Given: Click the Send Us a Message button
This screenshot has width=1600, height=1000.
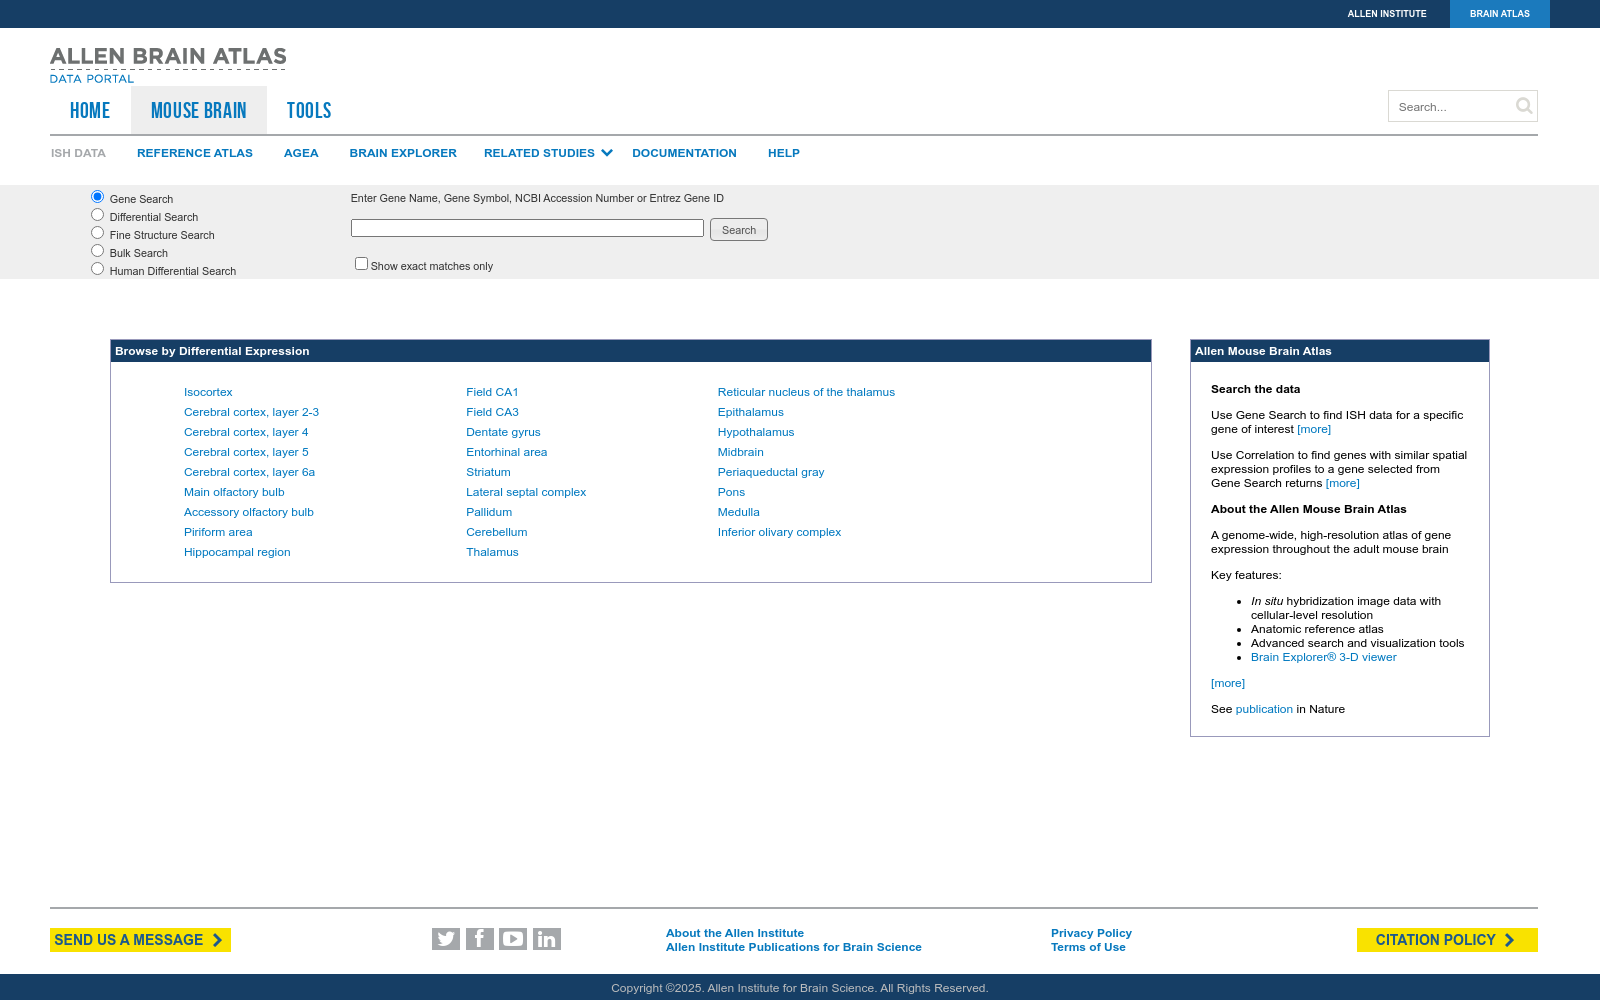Looking at the screenshot, I should pyautogui.click(x=140, y=940).
